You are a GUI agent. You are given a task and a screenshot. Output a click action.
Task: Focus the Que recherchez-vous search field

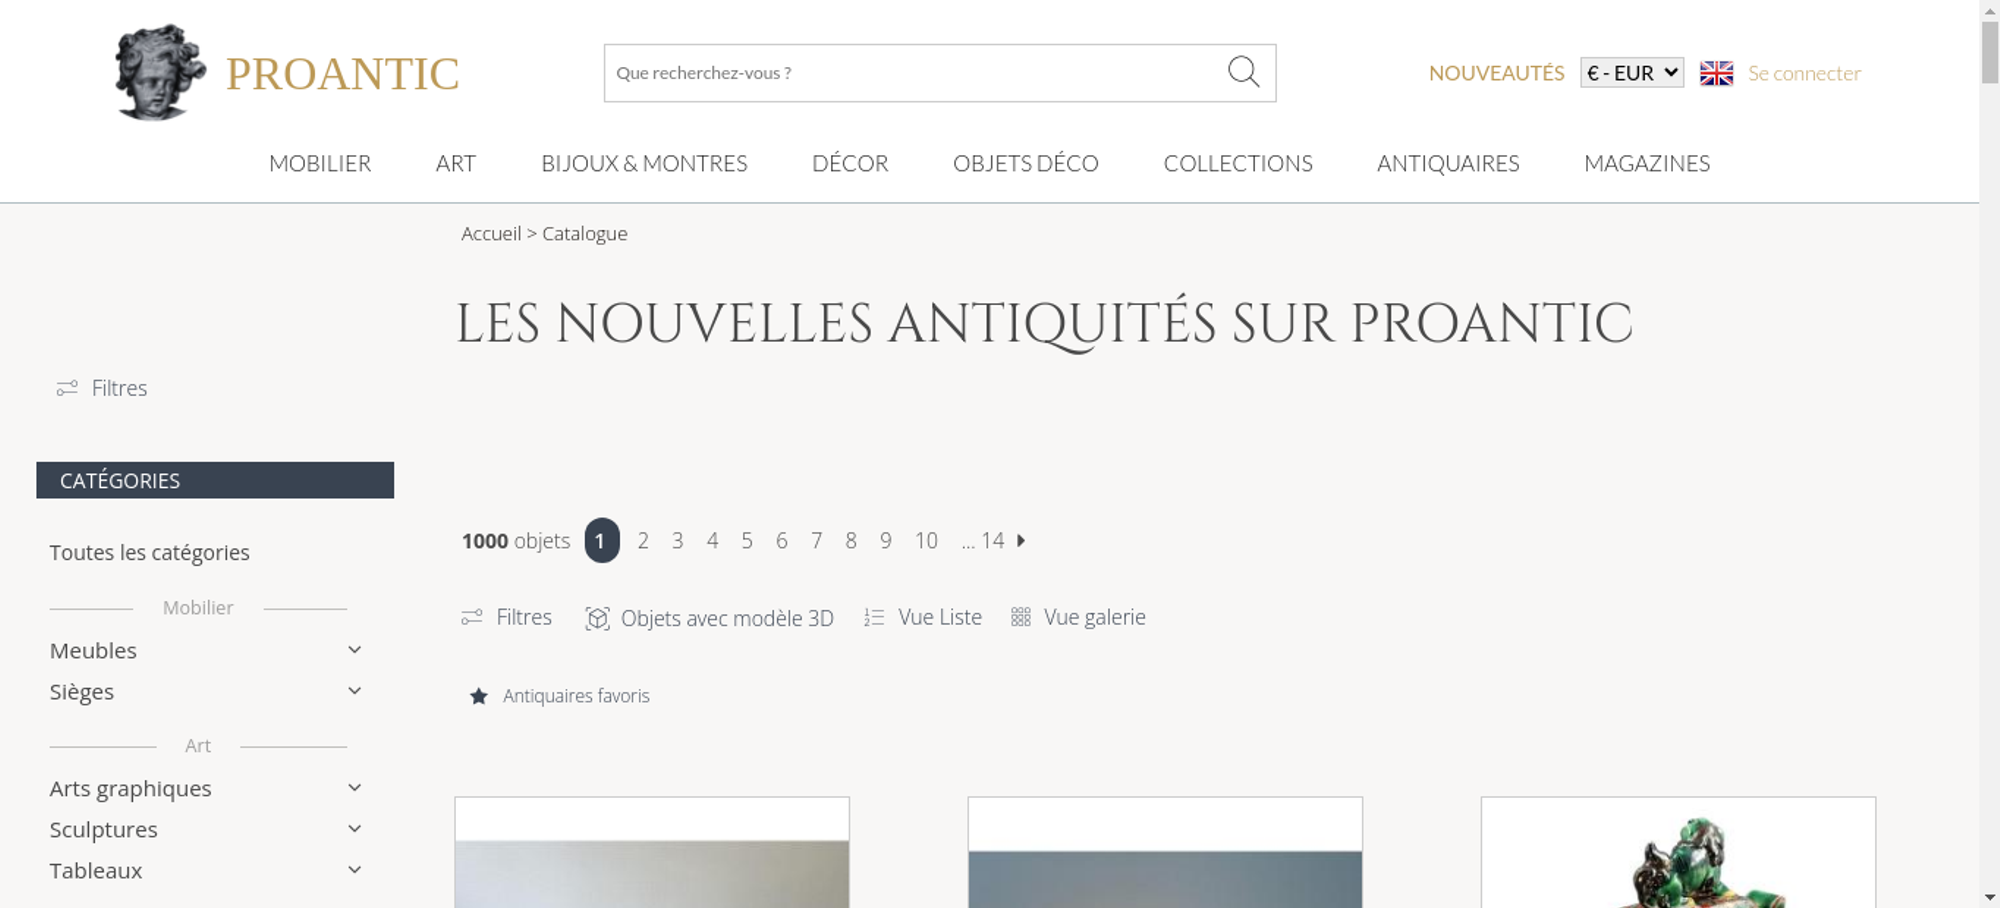tap(915, 73)
